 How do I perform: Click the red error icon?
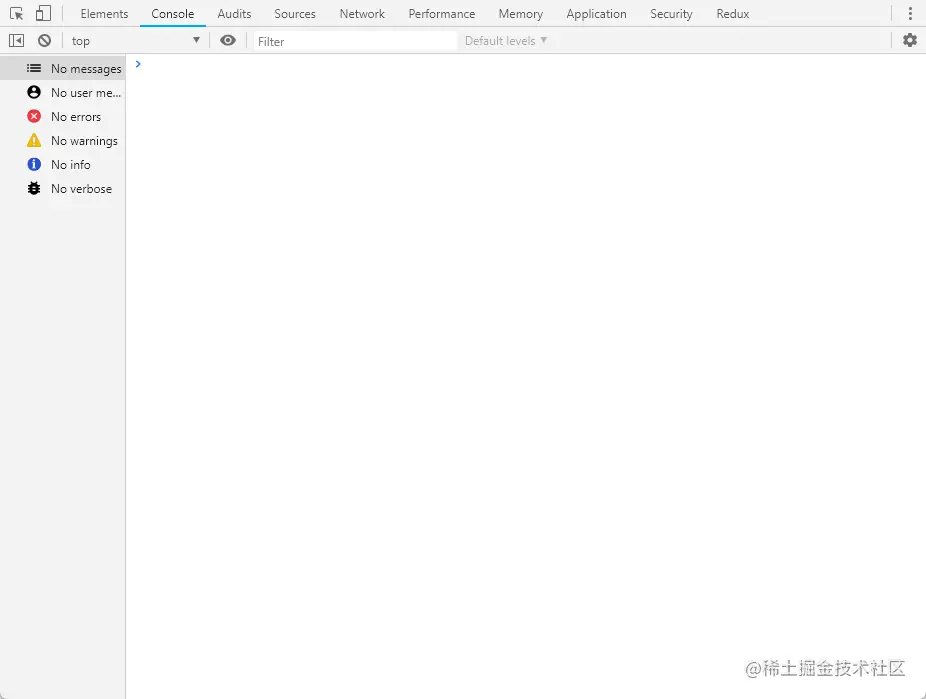point(34,116)
